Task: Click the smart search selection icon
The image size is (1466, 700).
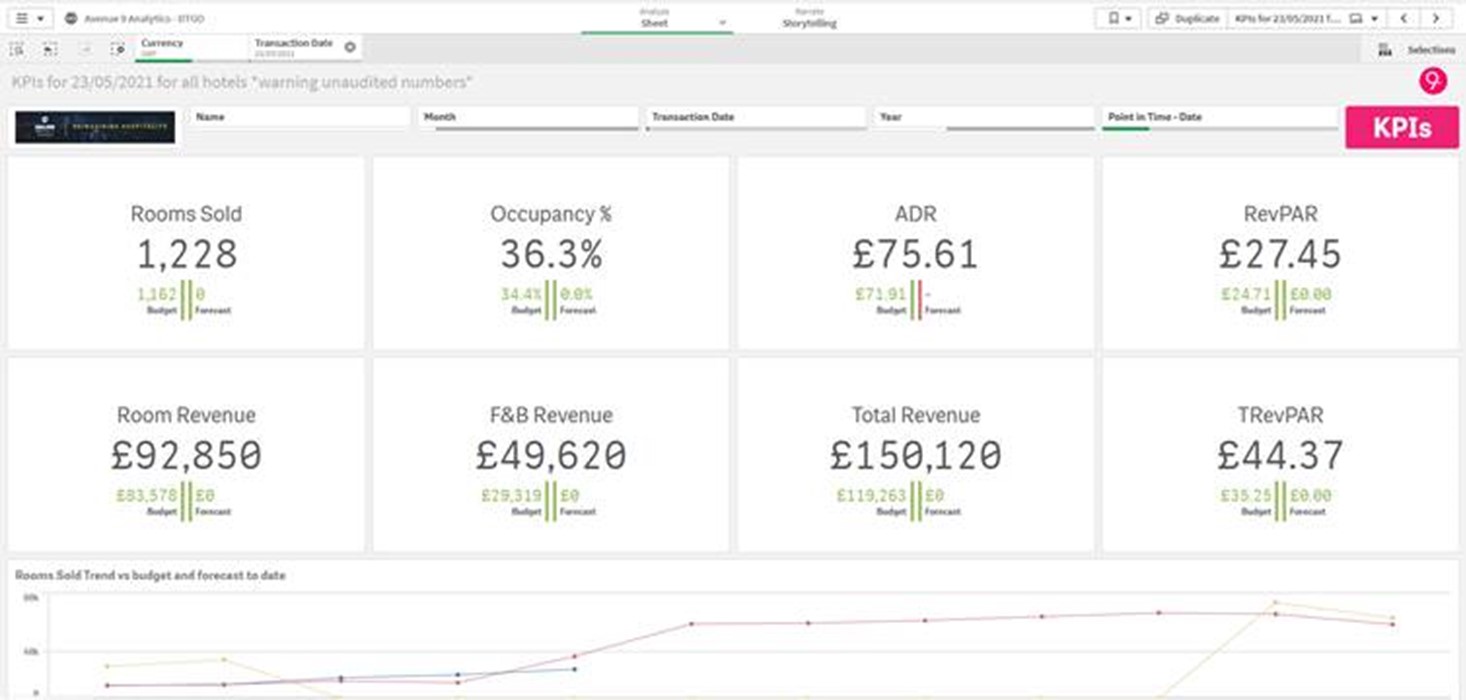Action: pyautogui.click(x=17, y=48)
